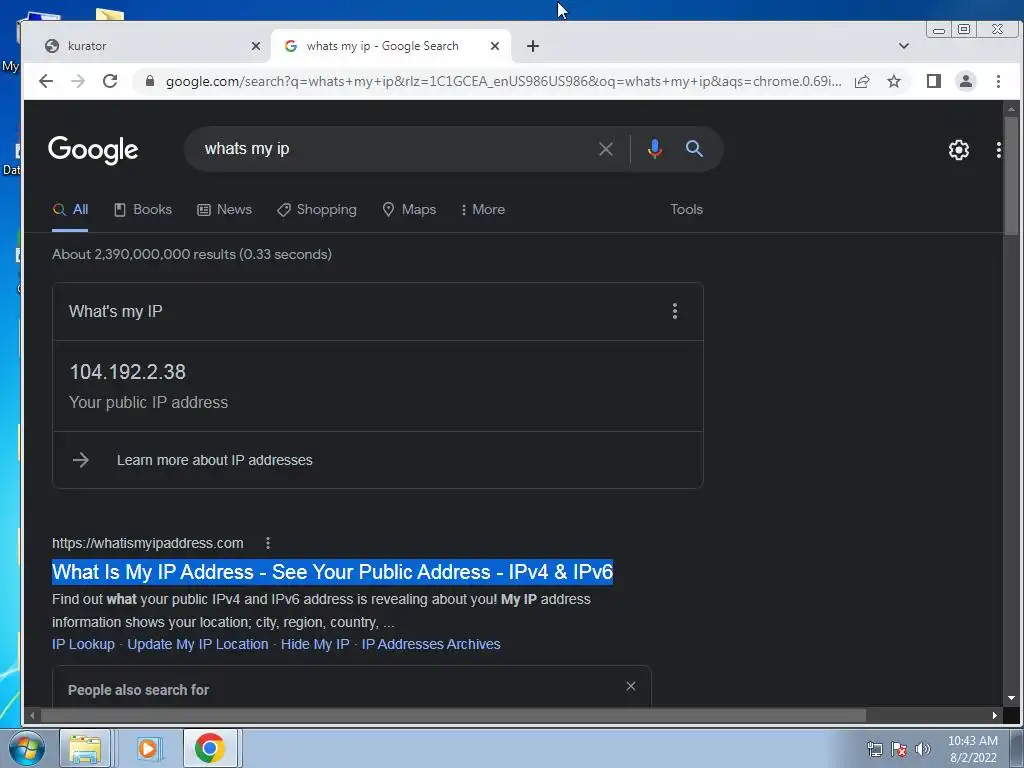This screenshot has height=768, width=1024.
Task: Click the scroll down arrow
Action: 1011,698
